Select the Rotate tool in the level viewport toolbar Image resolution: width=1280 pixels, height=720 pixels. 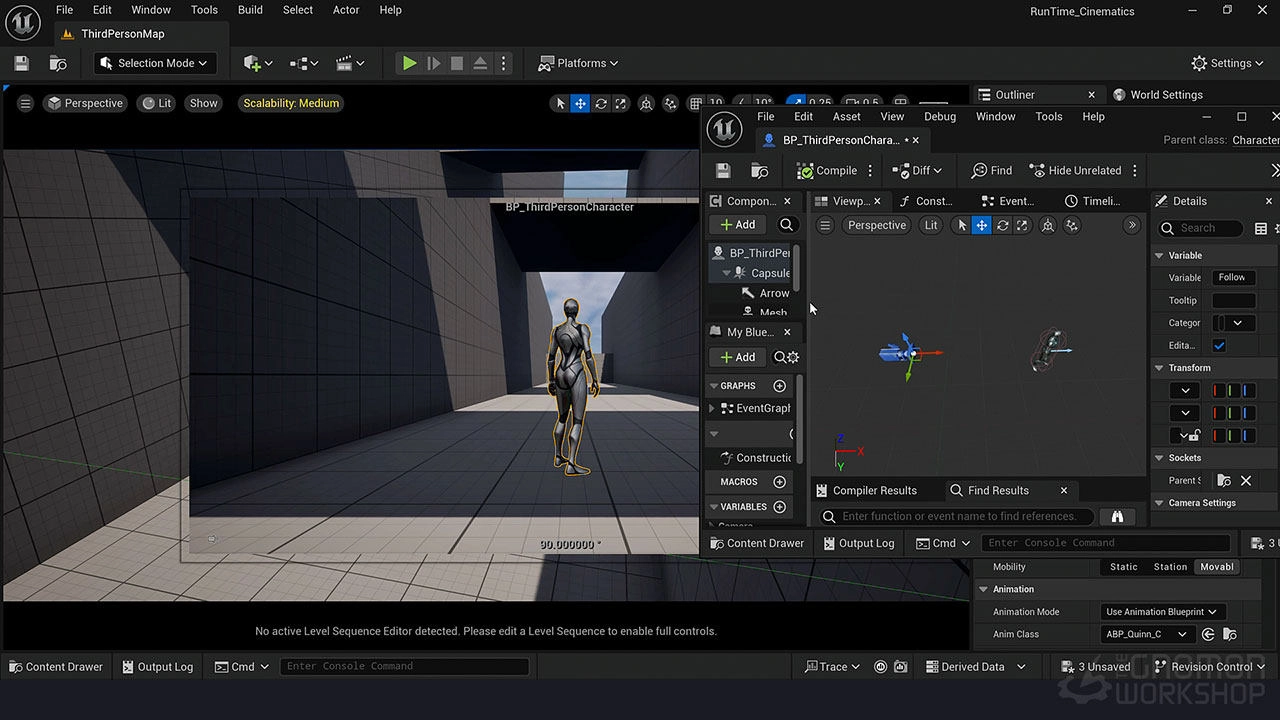tap(601, 103)
